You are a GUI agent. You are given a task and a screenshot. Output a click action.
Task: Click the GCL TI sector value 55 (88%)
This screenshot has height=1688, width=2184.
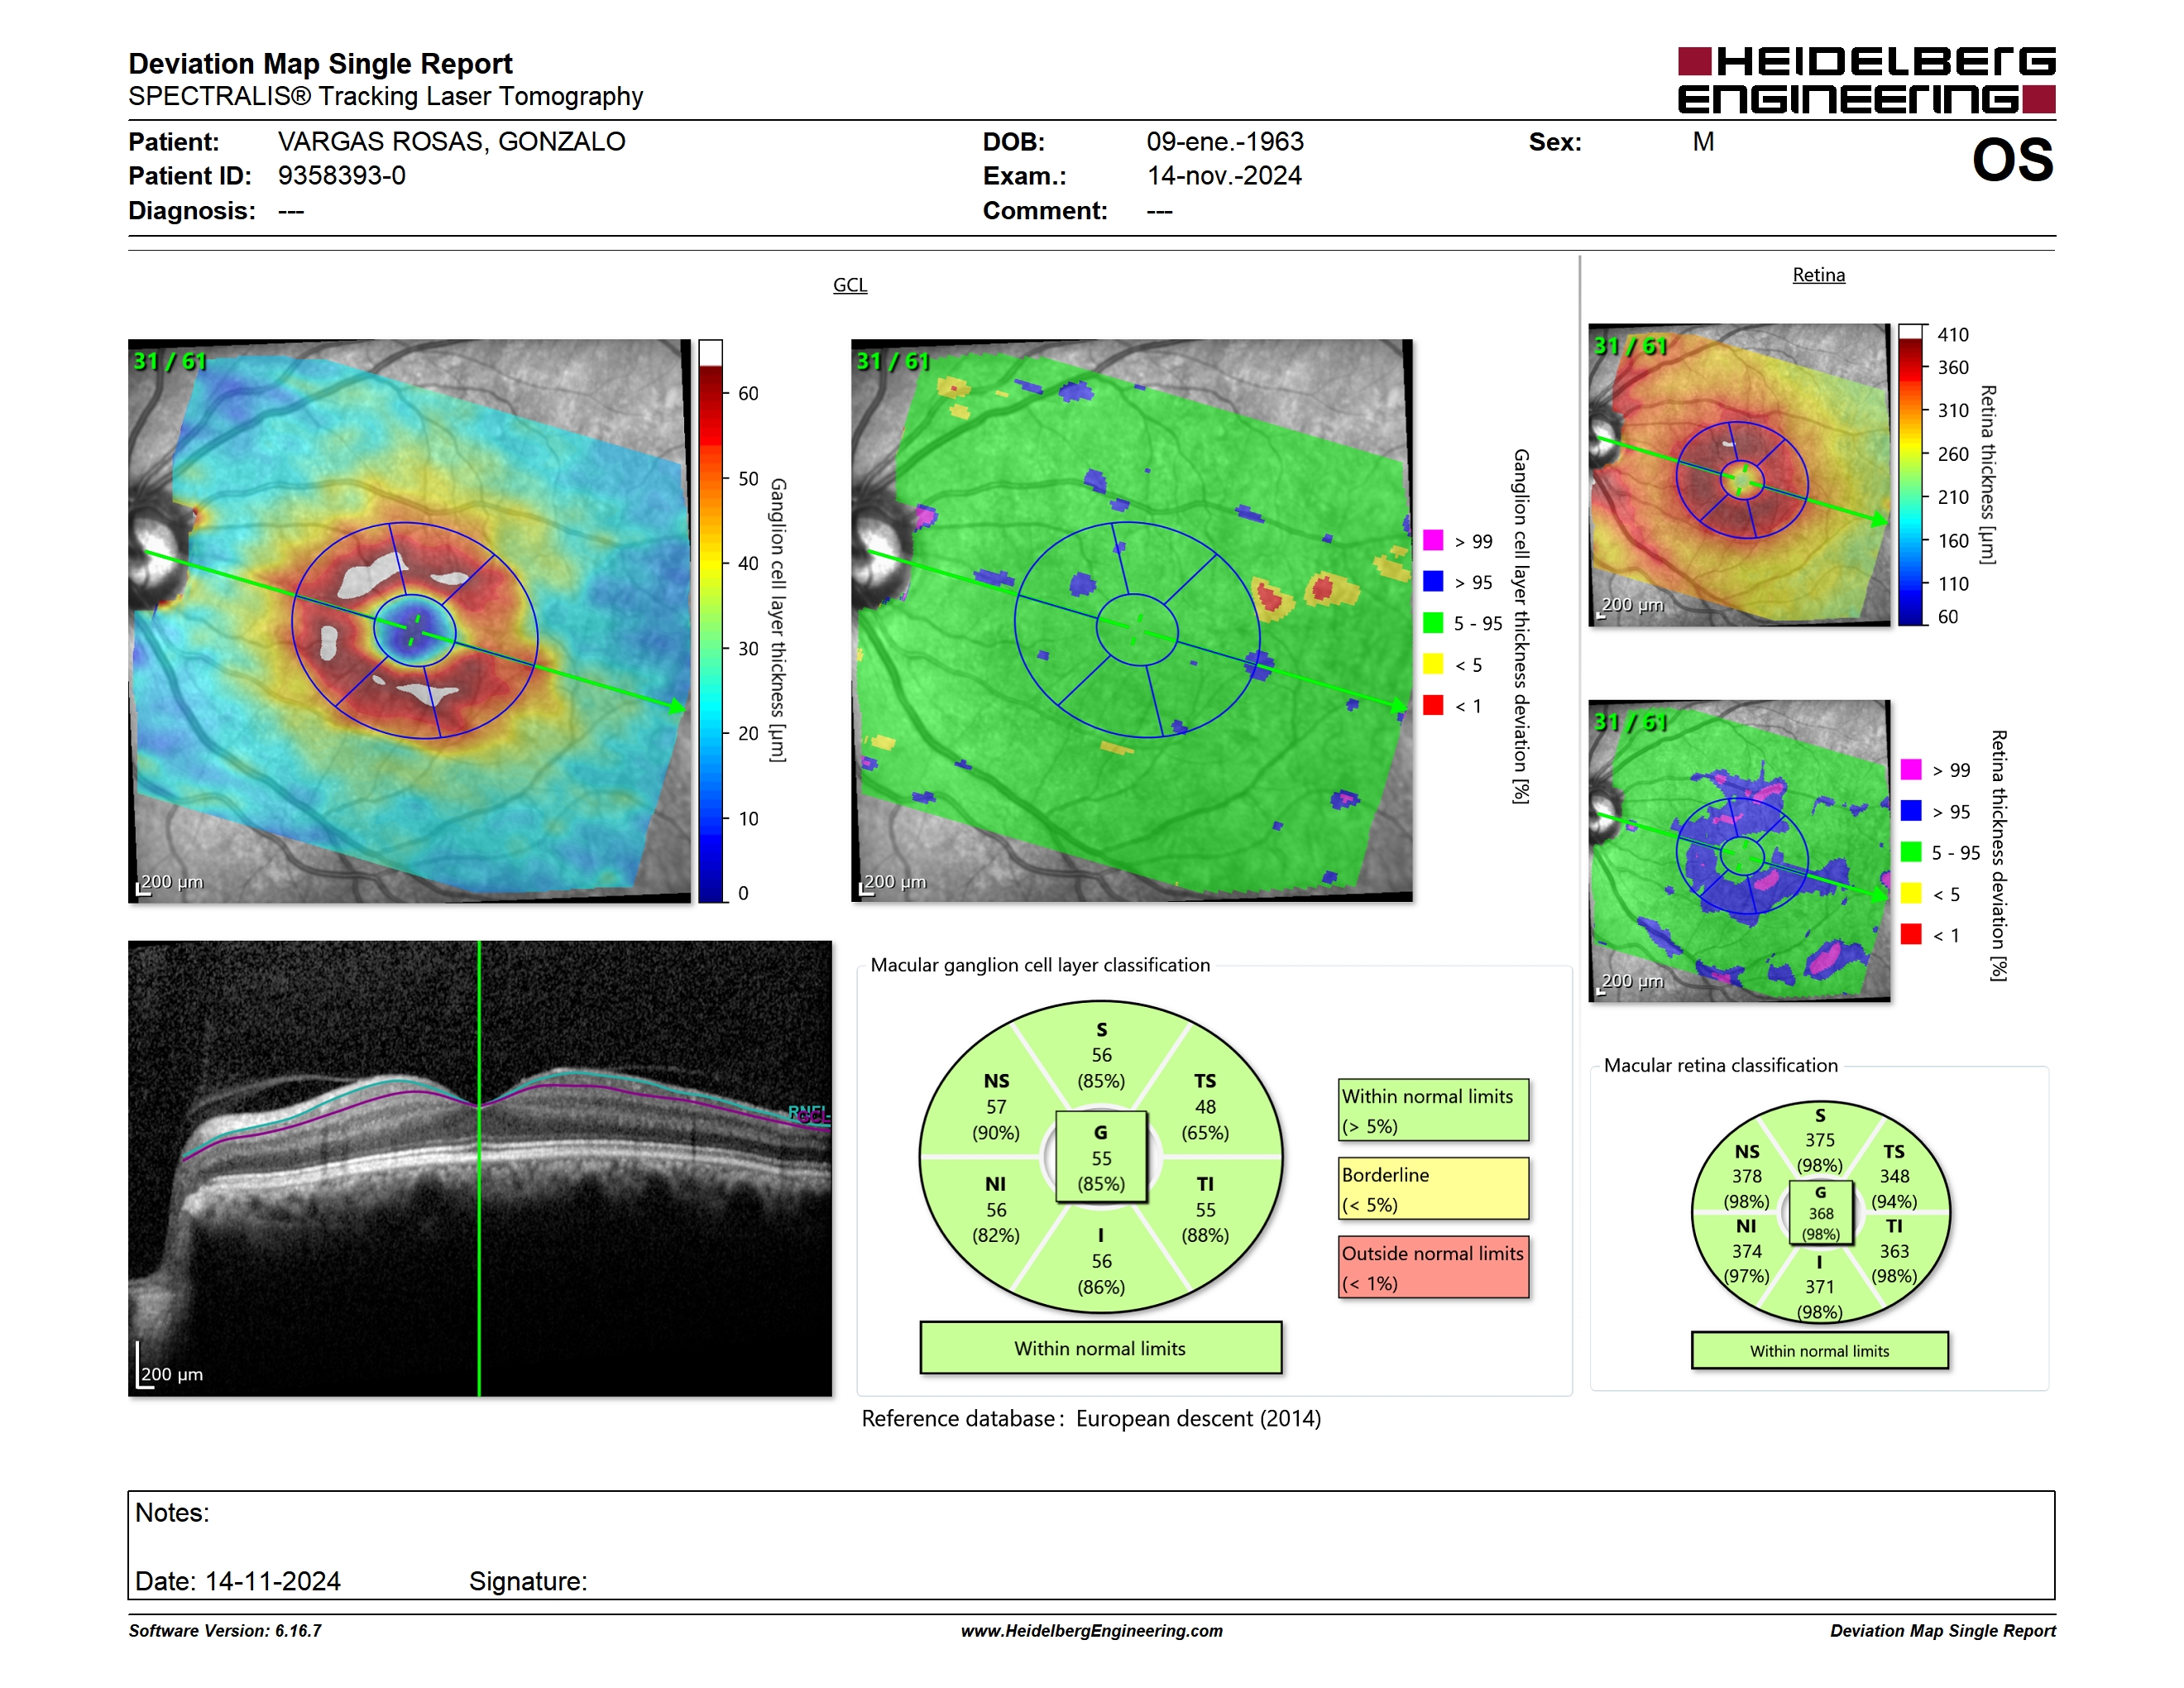coord(1205,1223)
